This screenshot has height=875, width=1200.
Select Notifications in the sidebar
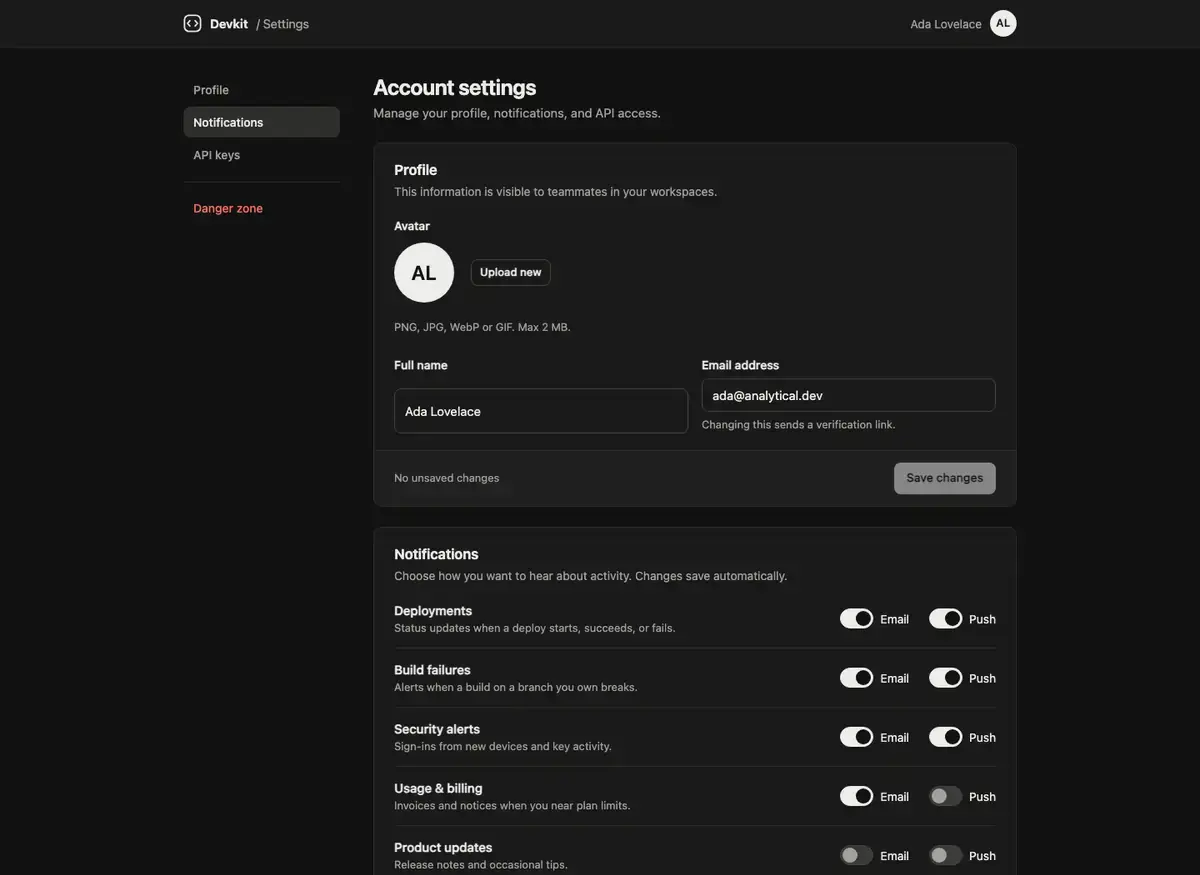pos(261,122)
